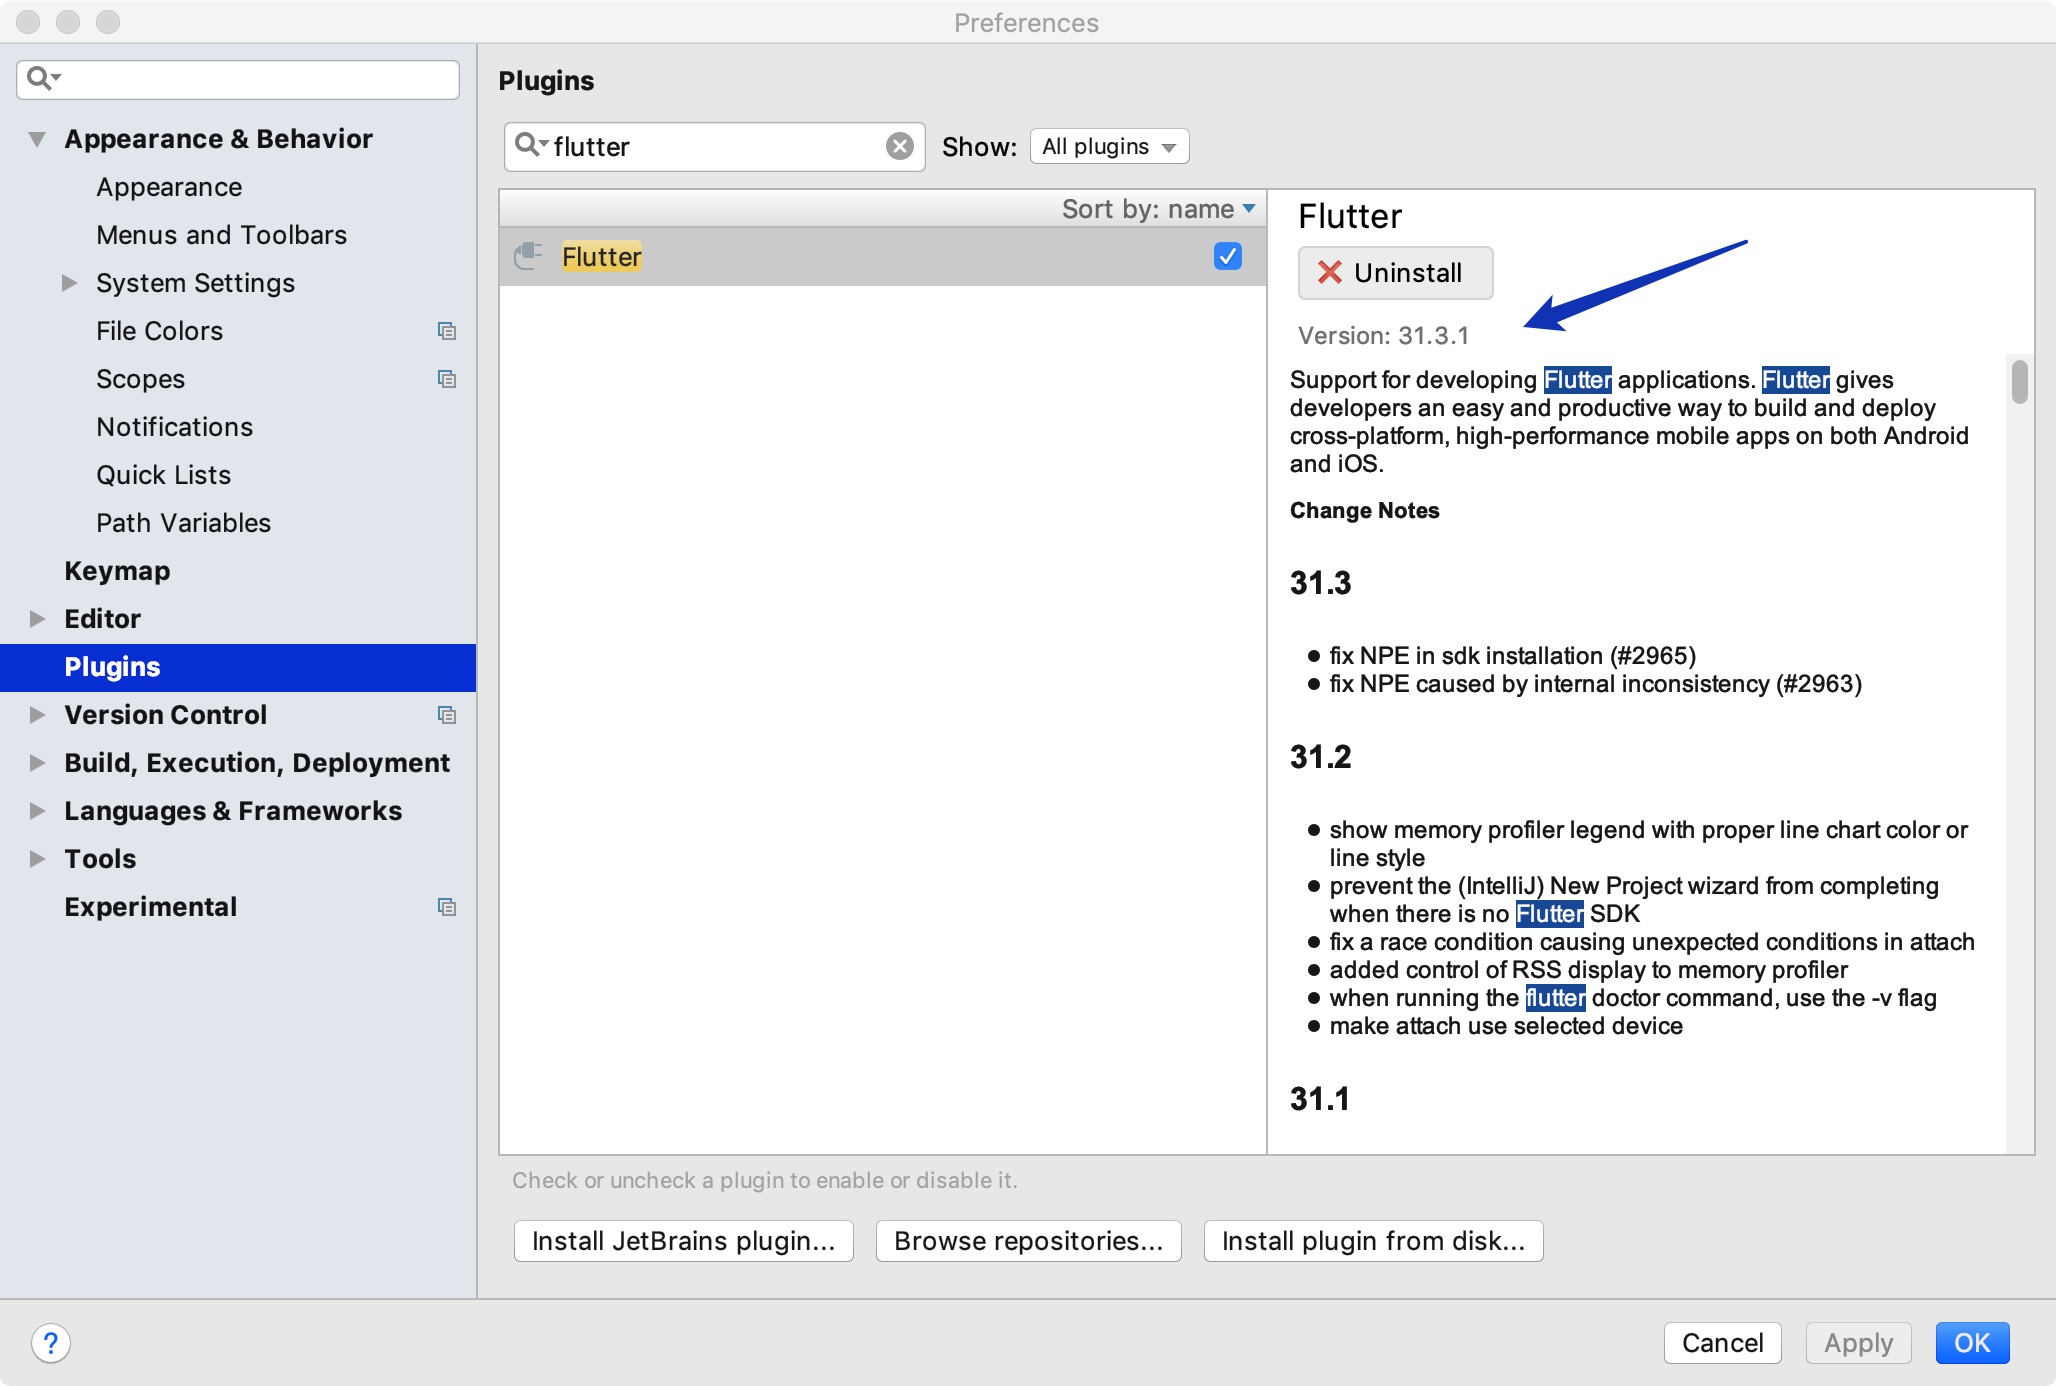Click the plugin description scrollbar thumb
The height and width of the screenshot is (1386, 2056).
tap(2020, 381)
